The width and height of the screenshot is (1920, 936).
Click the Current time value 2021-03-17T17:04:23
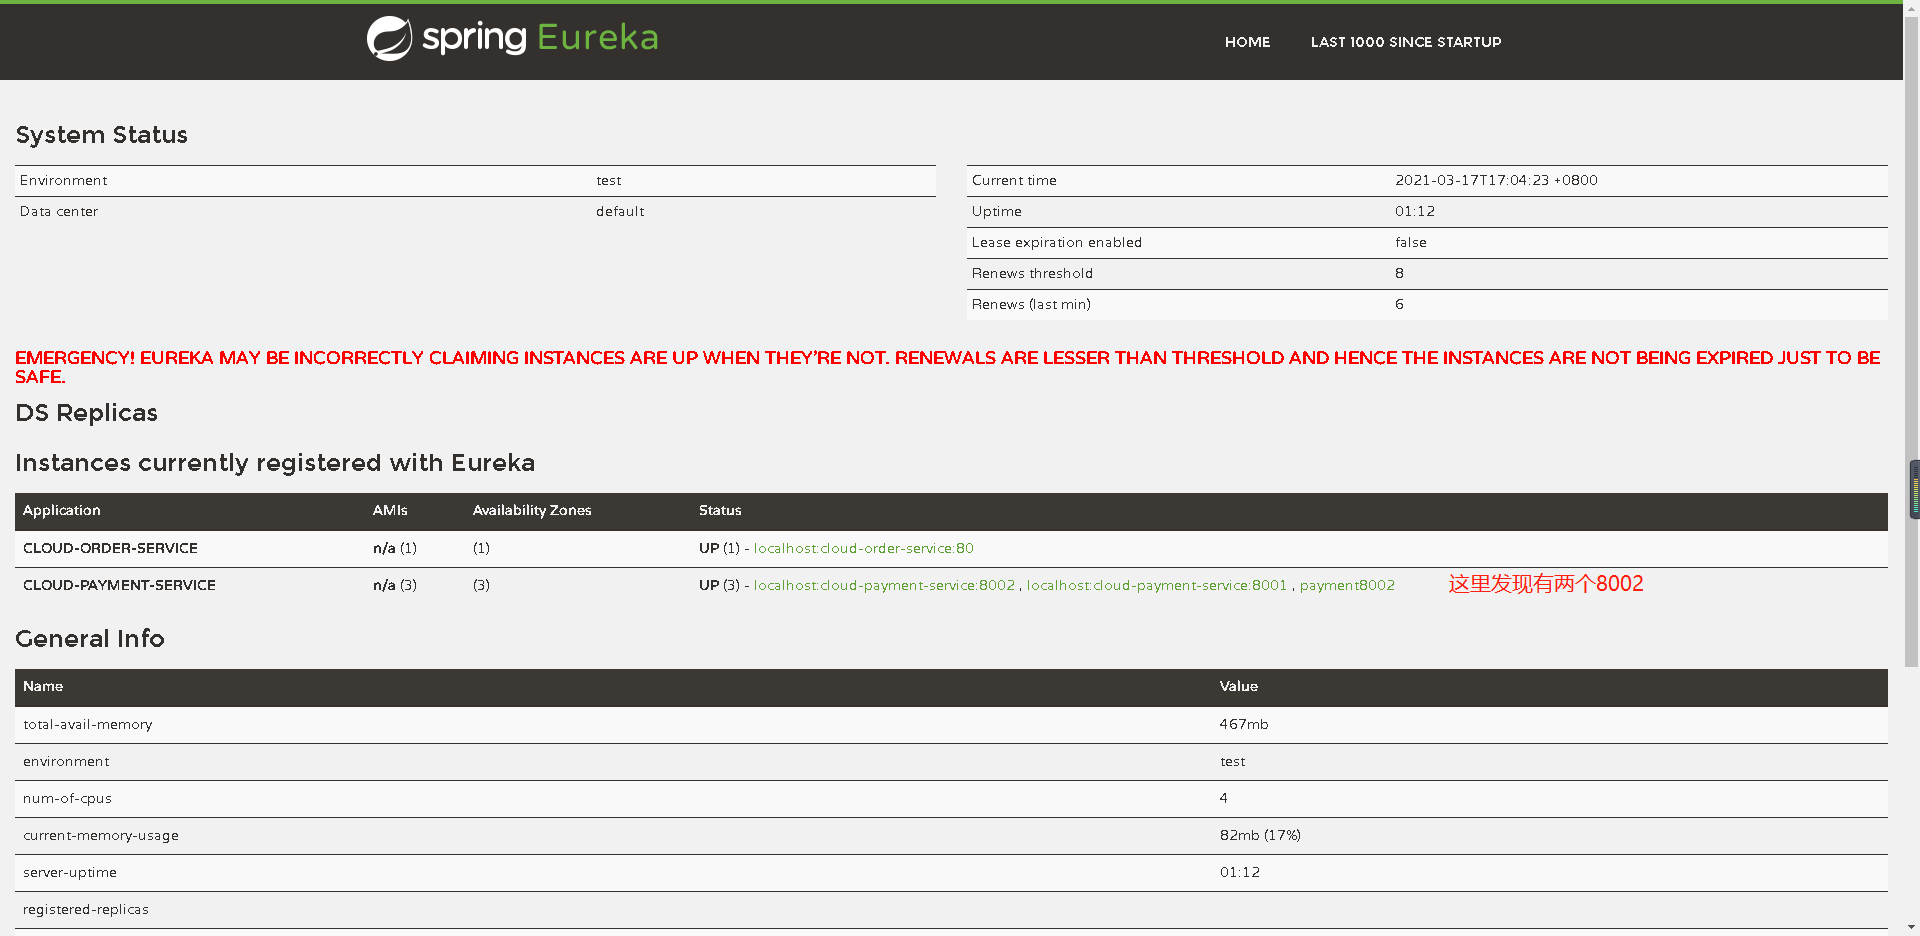[x=1496, y=180]
